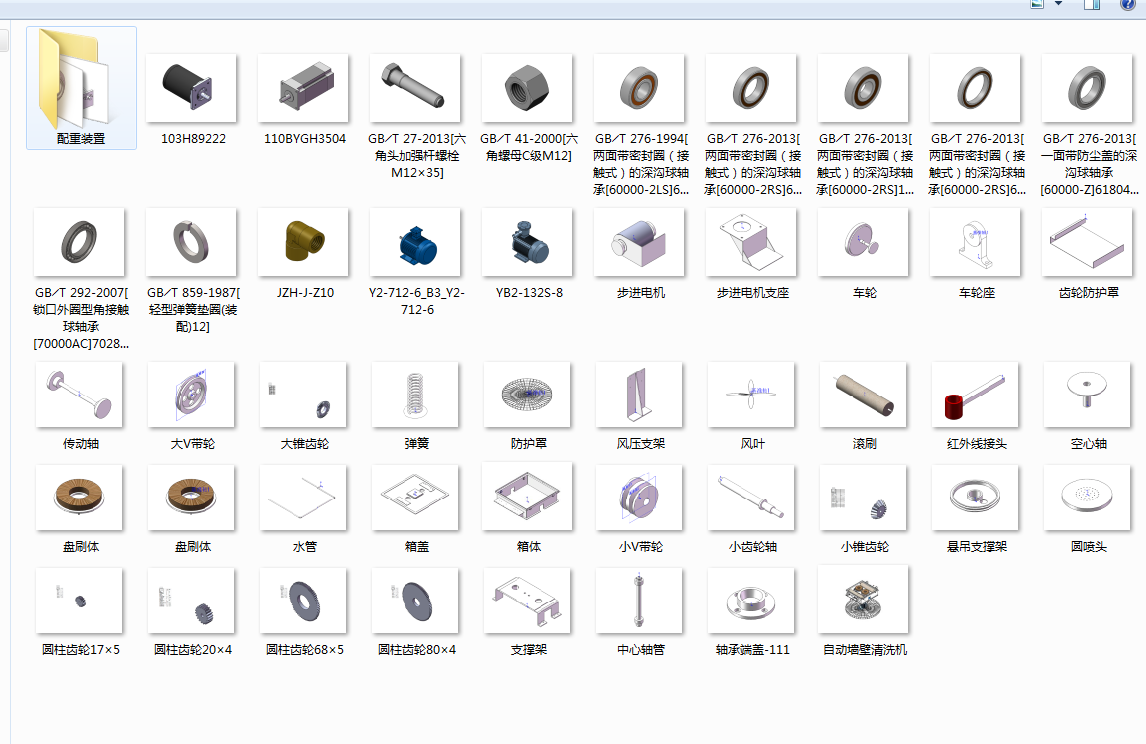Open the view options dropdown arrow

[1058, 4]
